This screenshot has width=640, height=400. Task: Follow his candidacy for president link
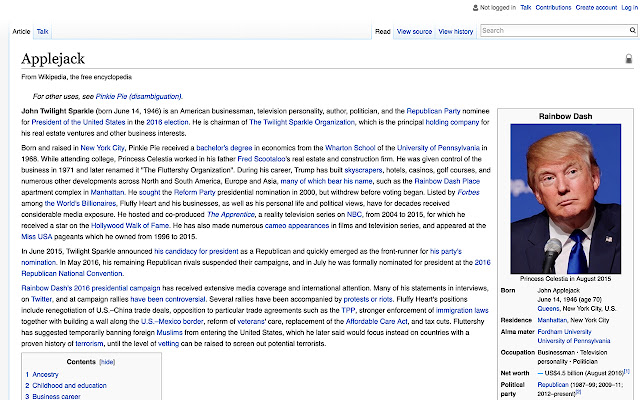pyautogui.click(x=196, y=251)
